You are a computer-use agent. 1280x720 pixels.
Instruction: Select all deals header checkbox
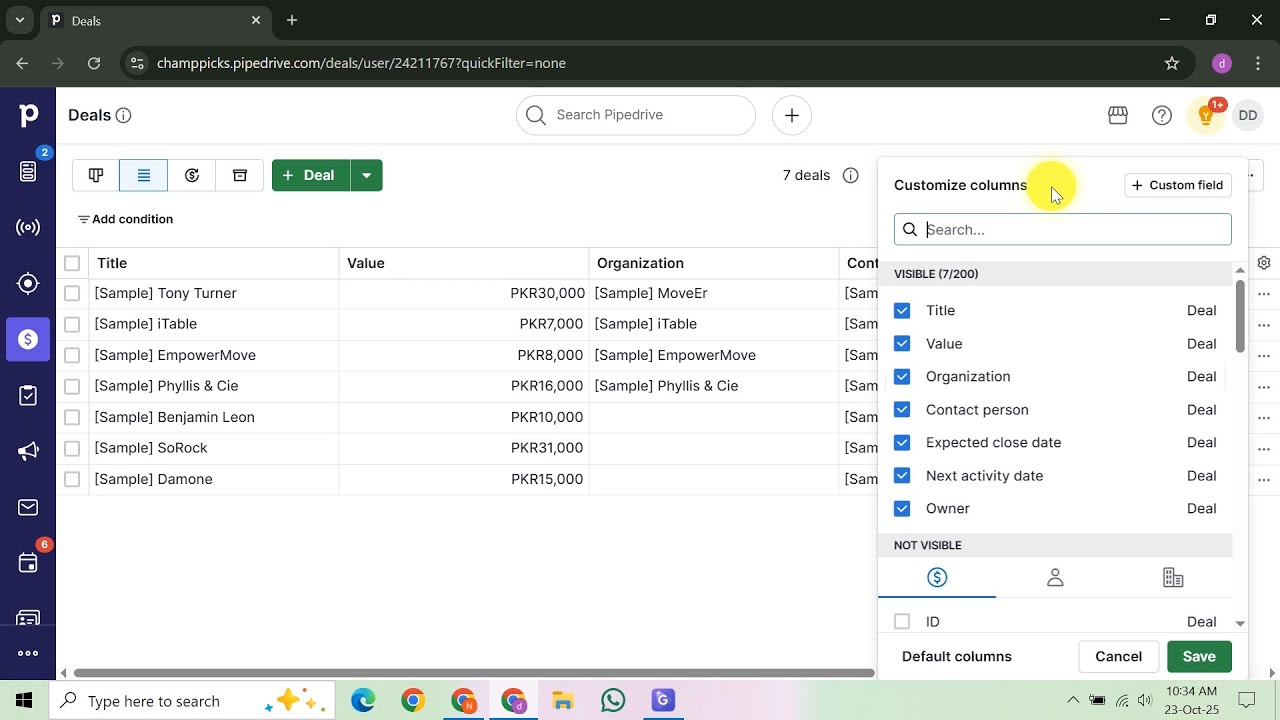(x=72, y=263)
